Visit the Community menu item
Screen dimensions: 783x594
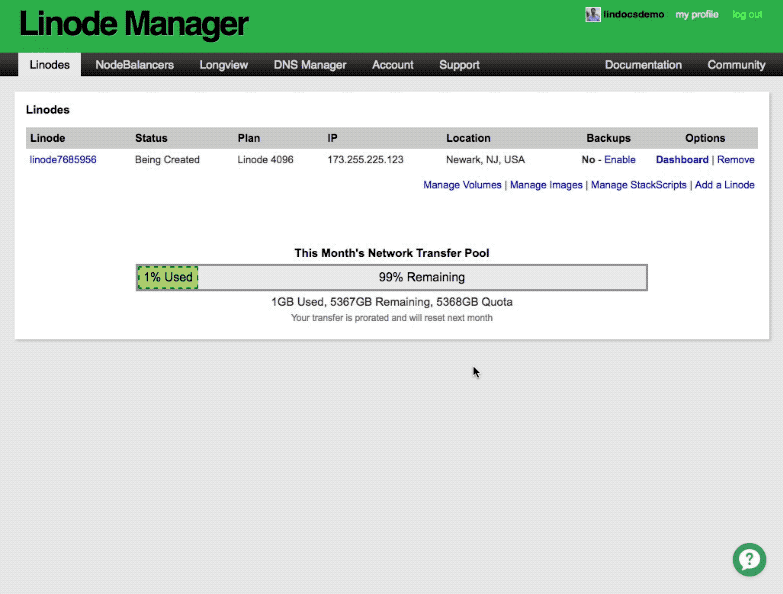click(x=736, y=65)
